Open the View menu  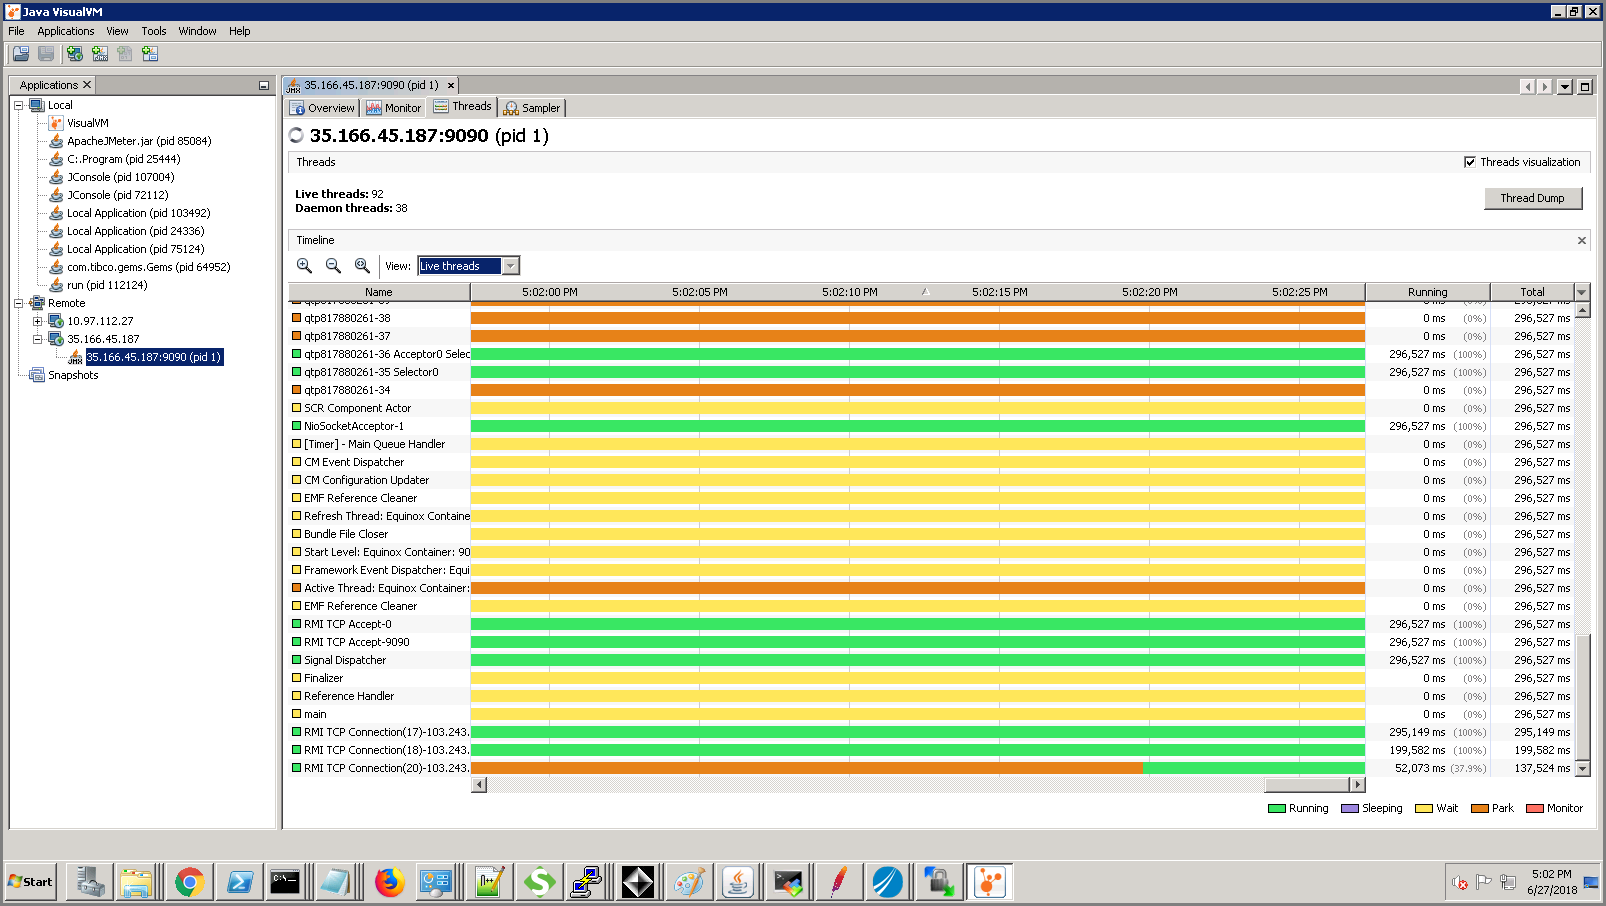pyautogui.click(x=117, y=31)
